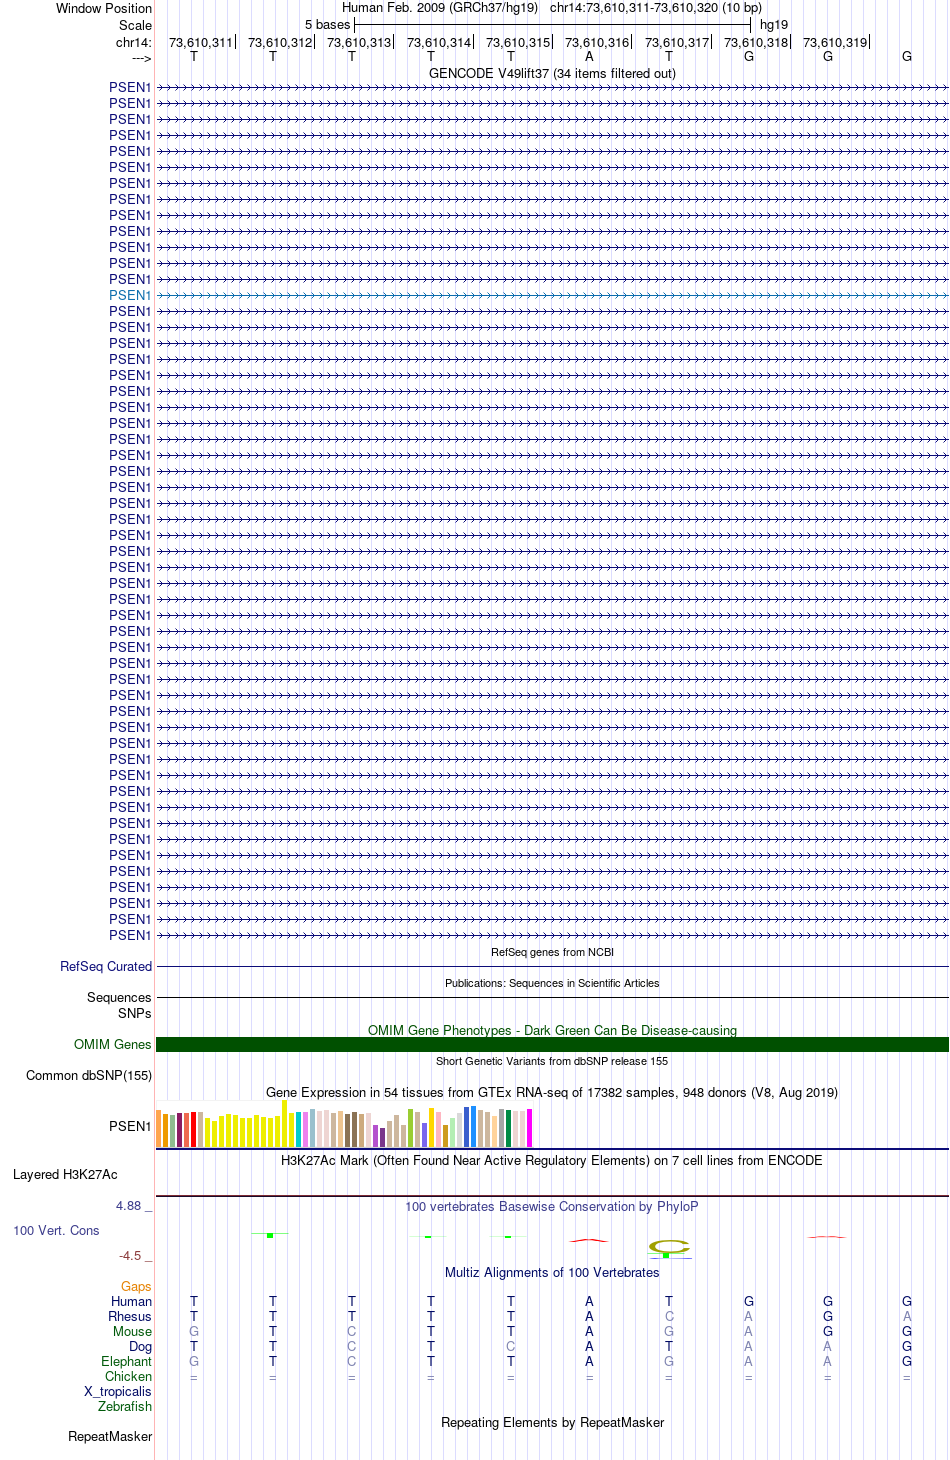Open Basewise Conservation by PhyloP title

[x=552, y=1206]
